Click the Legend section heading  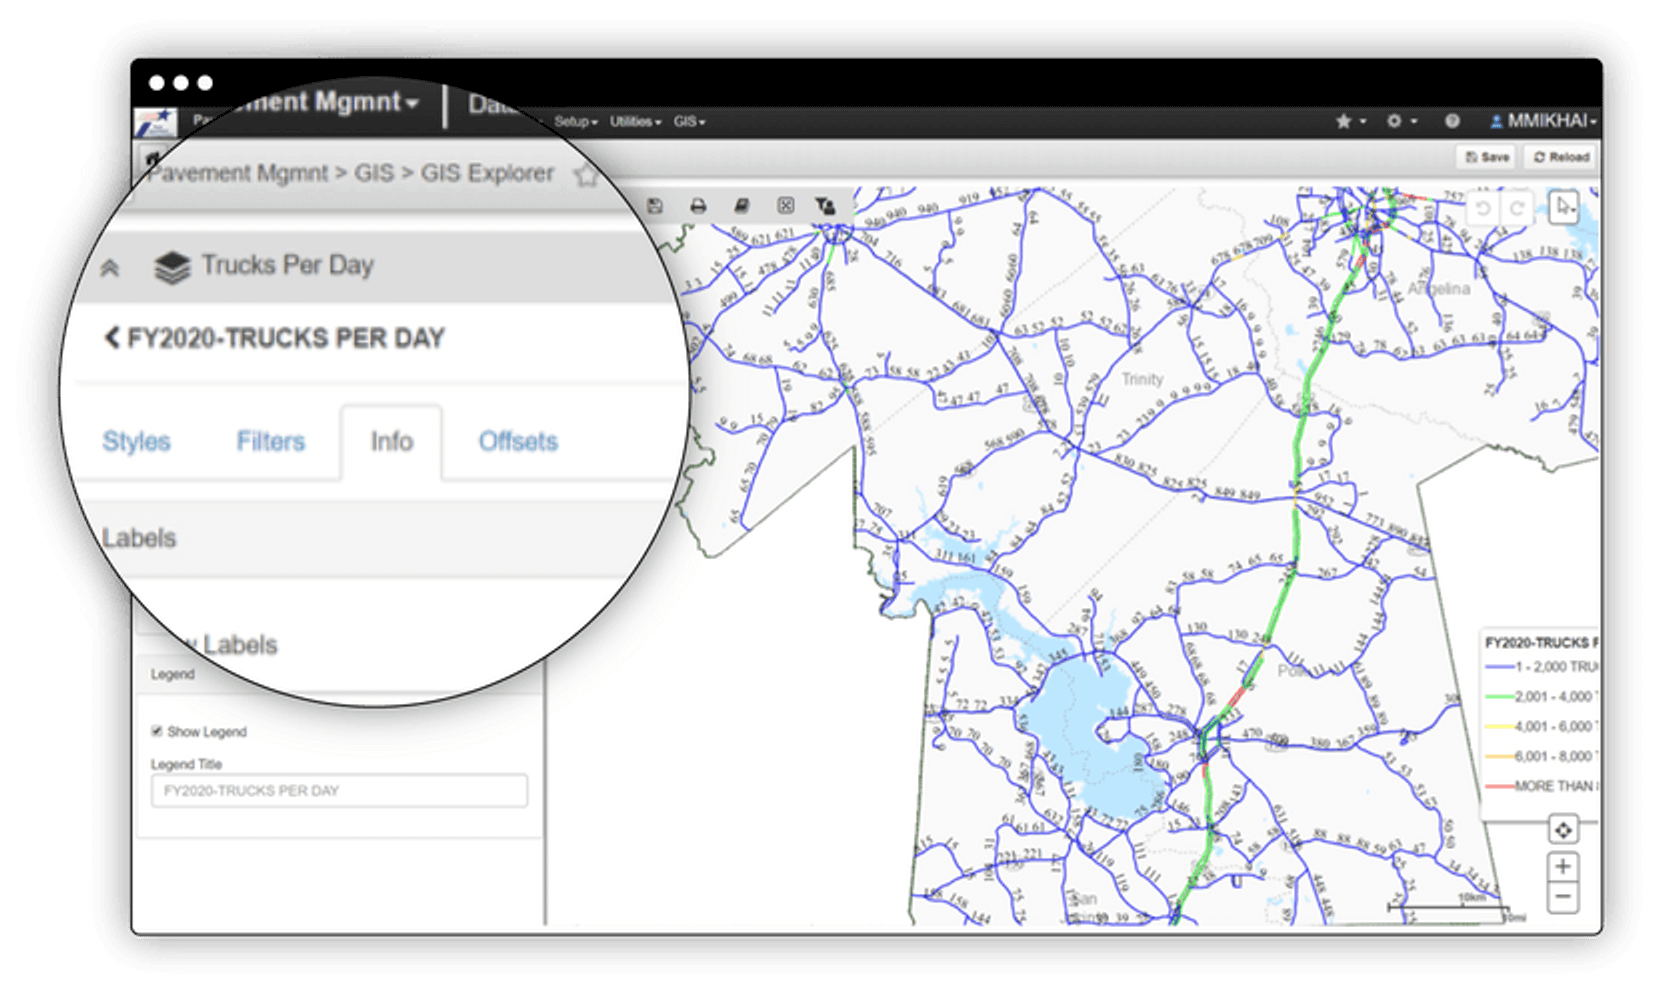[173, 674]
